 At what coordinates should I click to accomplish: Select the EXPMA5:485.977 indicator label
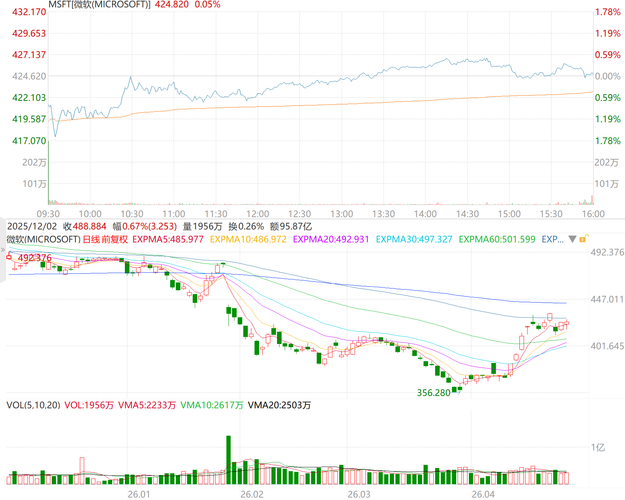point(168,239)
